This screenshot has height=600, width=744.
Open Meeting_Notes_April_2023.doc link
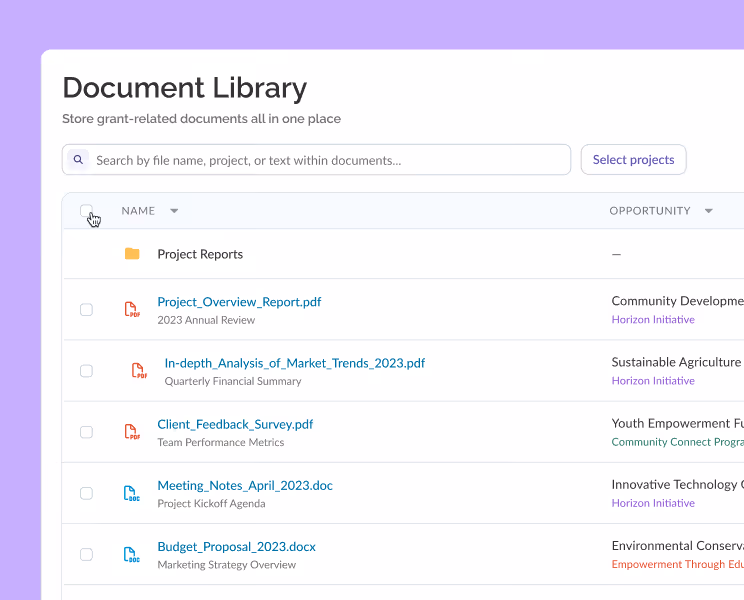(x=245, y=486)
